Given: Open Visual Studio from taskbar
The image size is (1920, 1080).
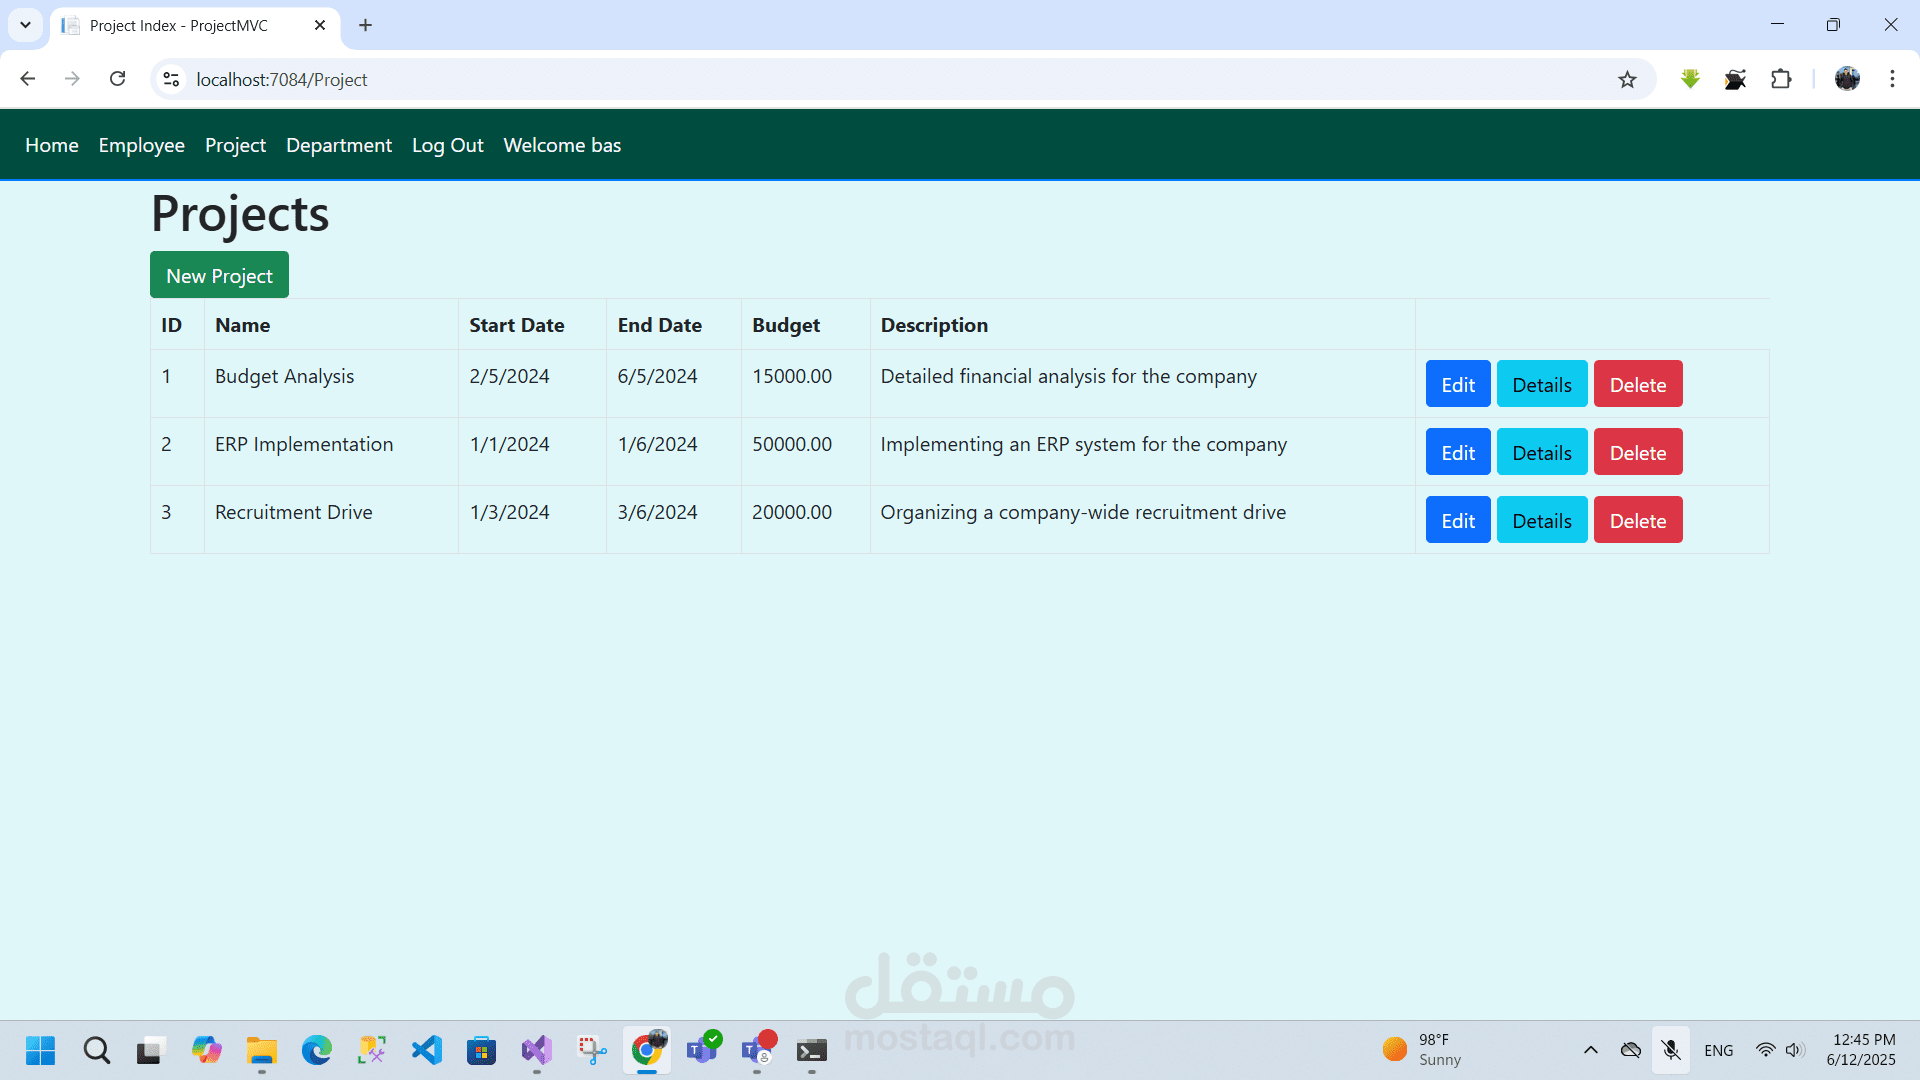Looking at the screenshot, I should click(536, 1050).
